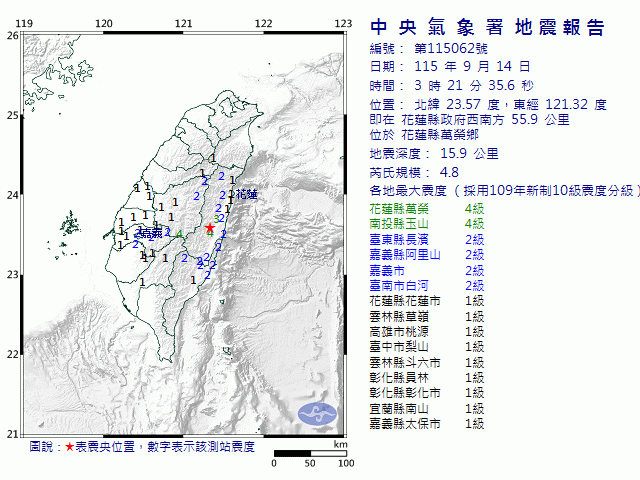The width and height of the screenshot is (640, 480).
Task: Click the 花蓮 city label on map
Action: pyautogui.click(x=247, y=194)
